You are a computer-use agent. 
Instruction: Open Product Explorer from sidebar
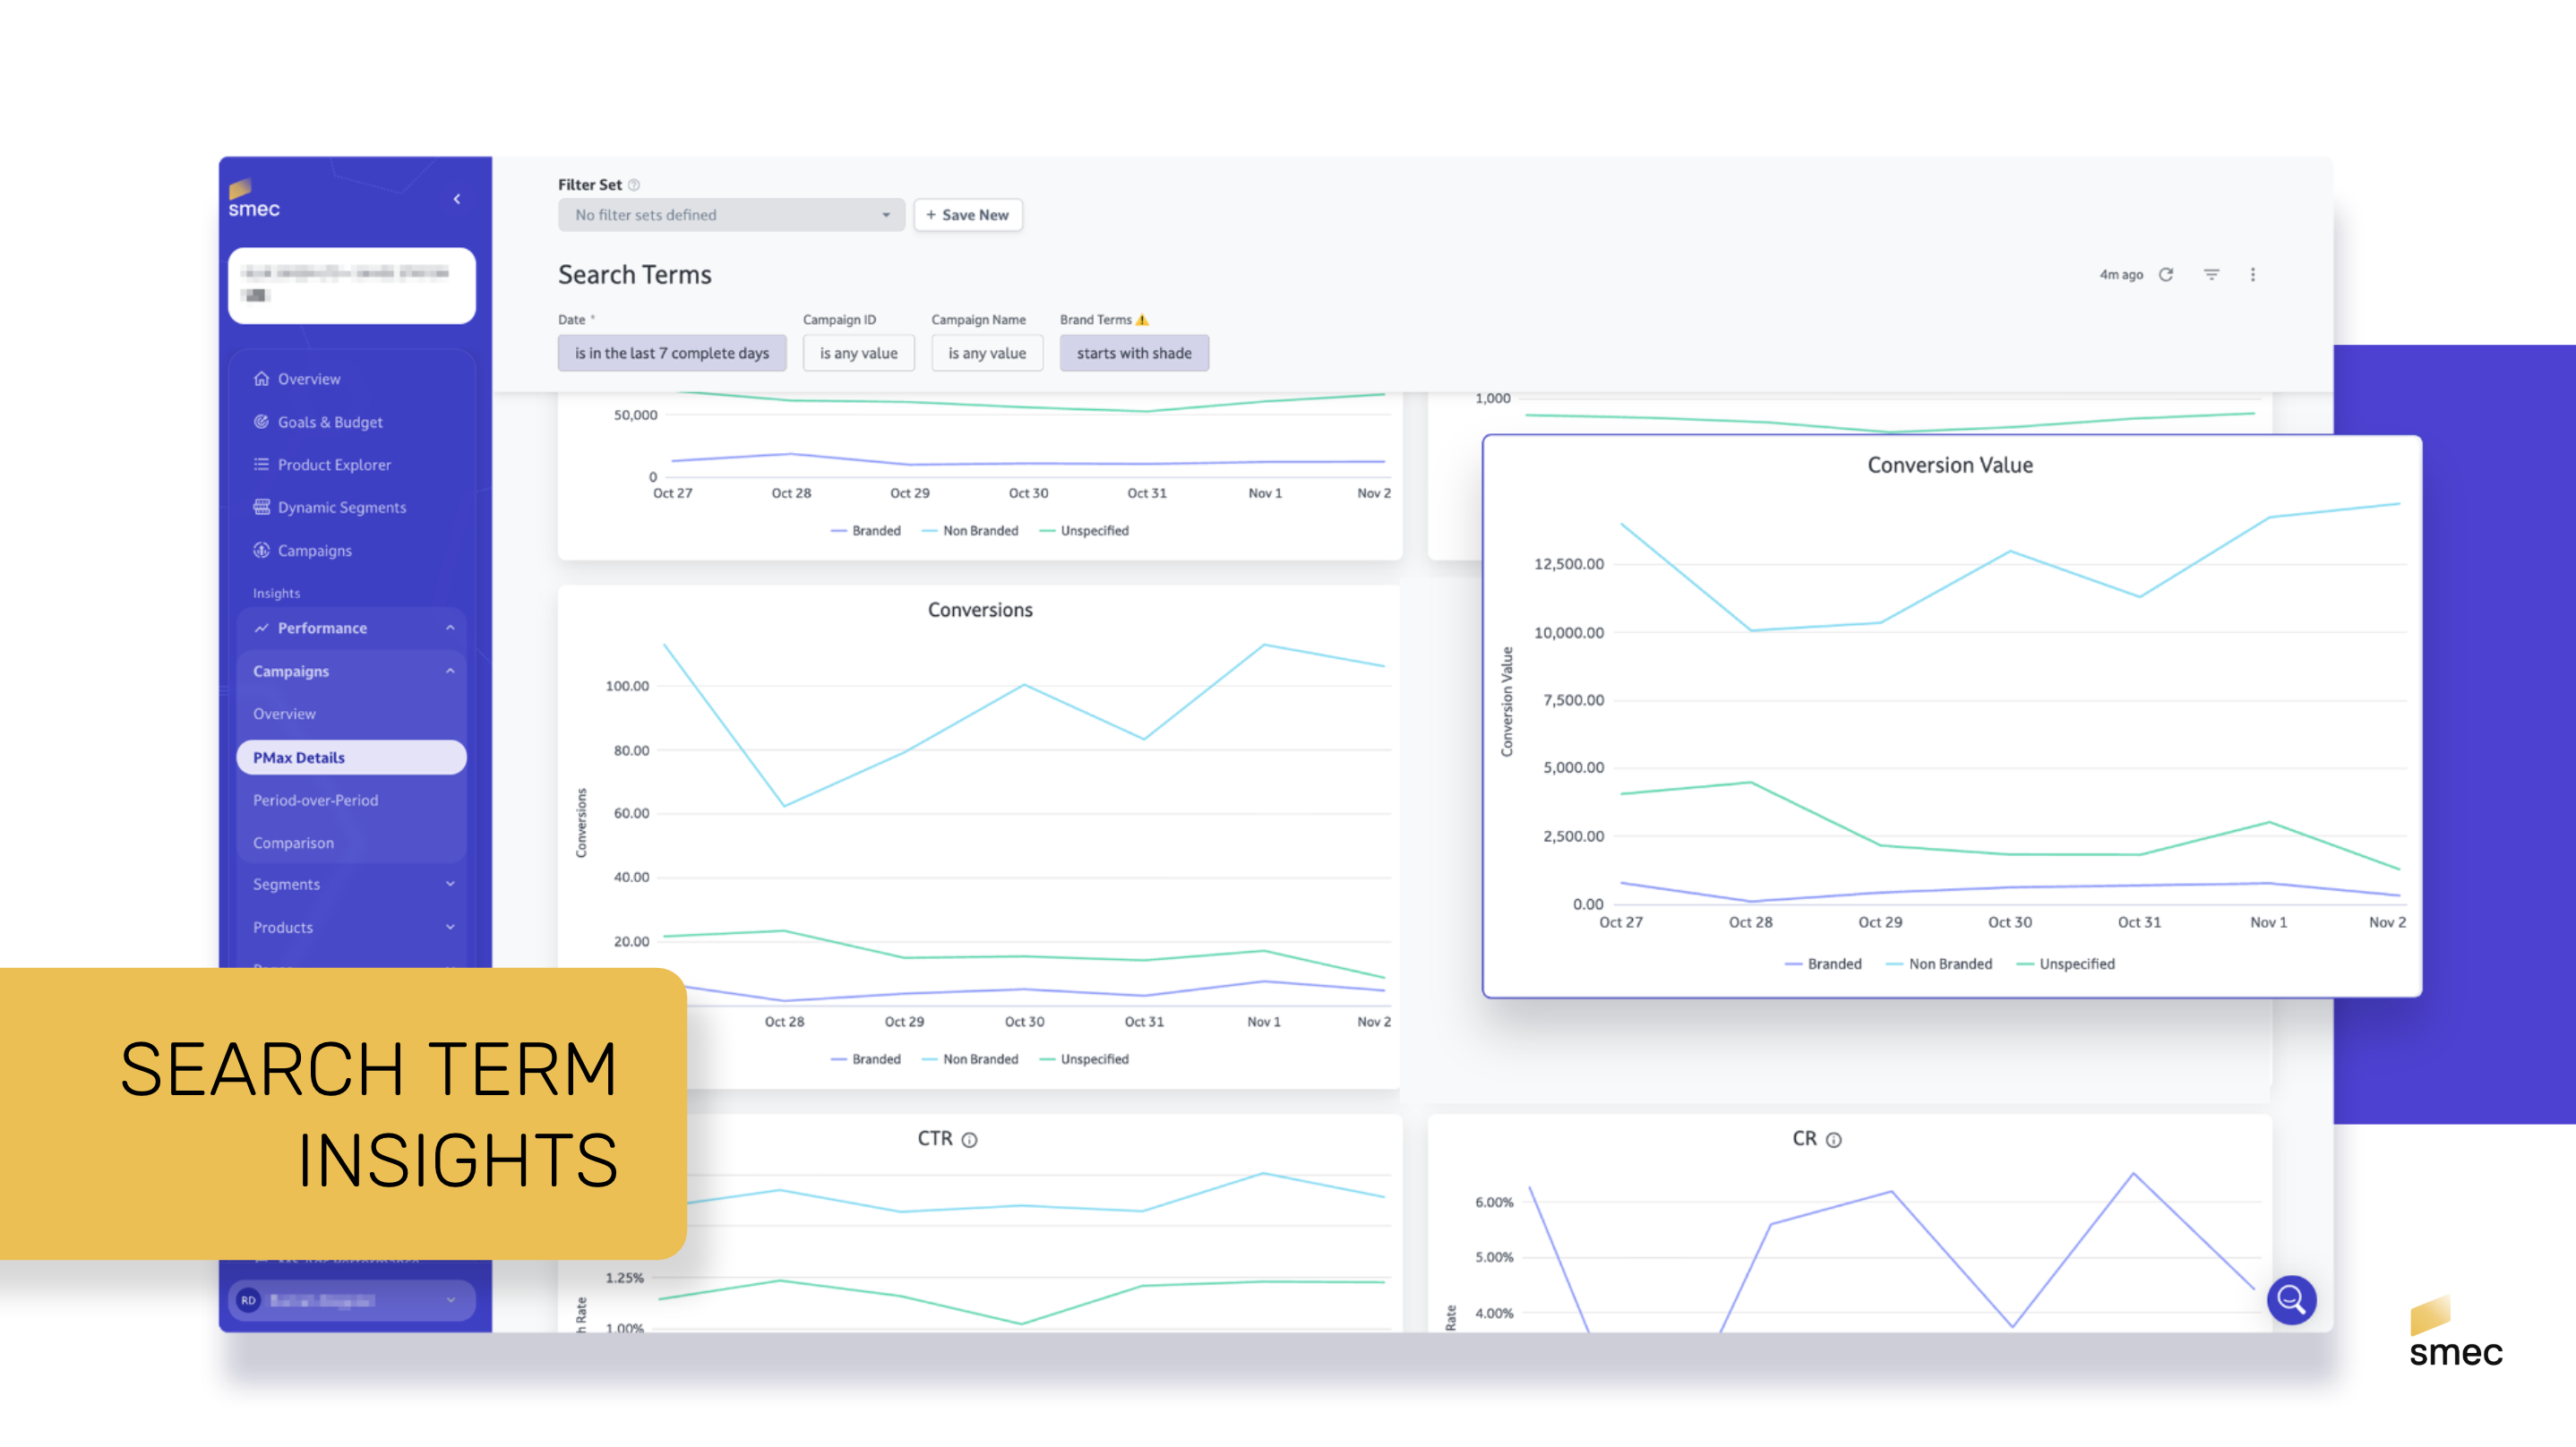point(334,465)
